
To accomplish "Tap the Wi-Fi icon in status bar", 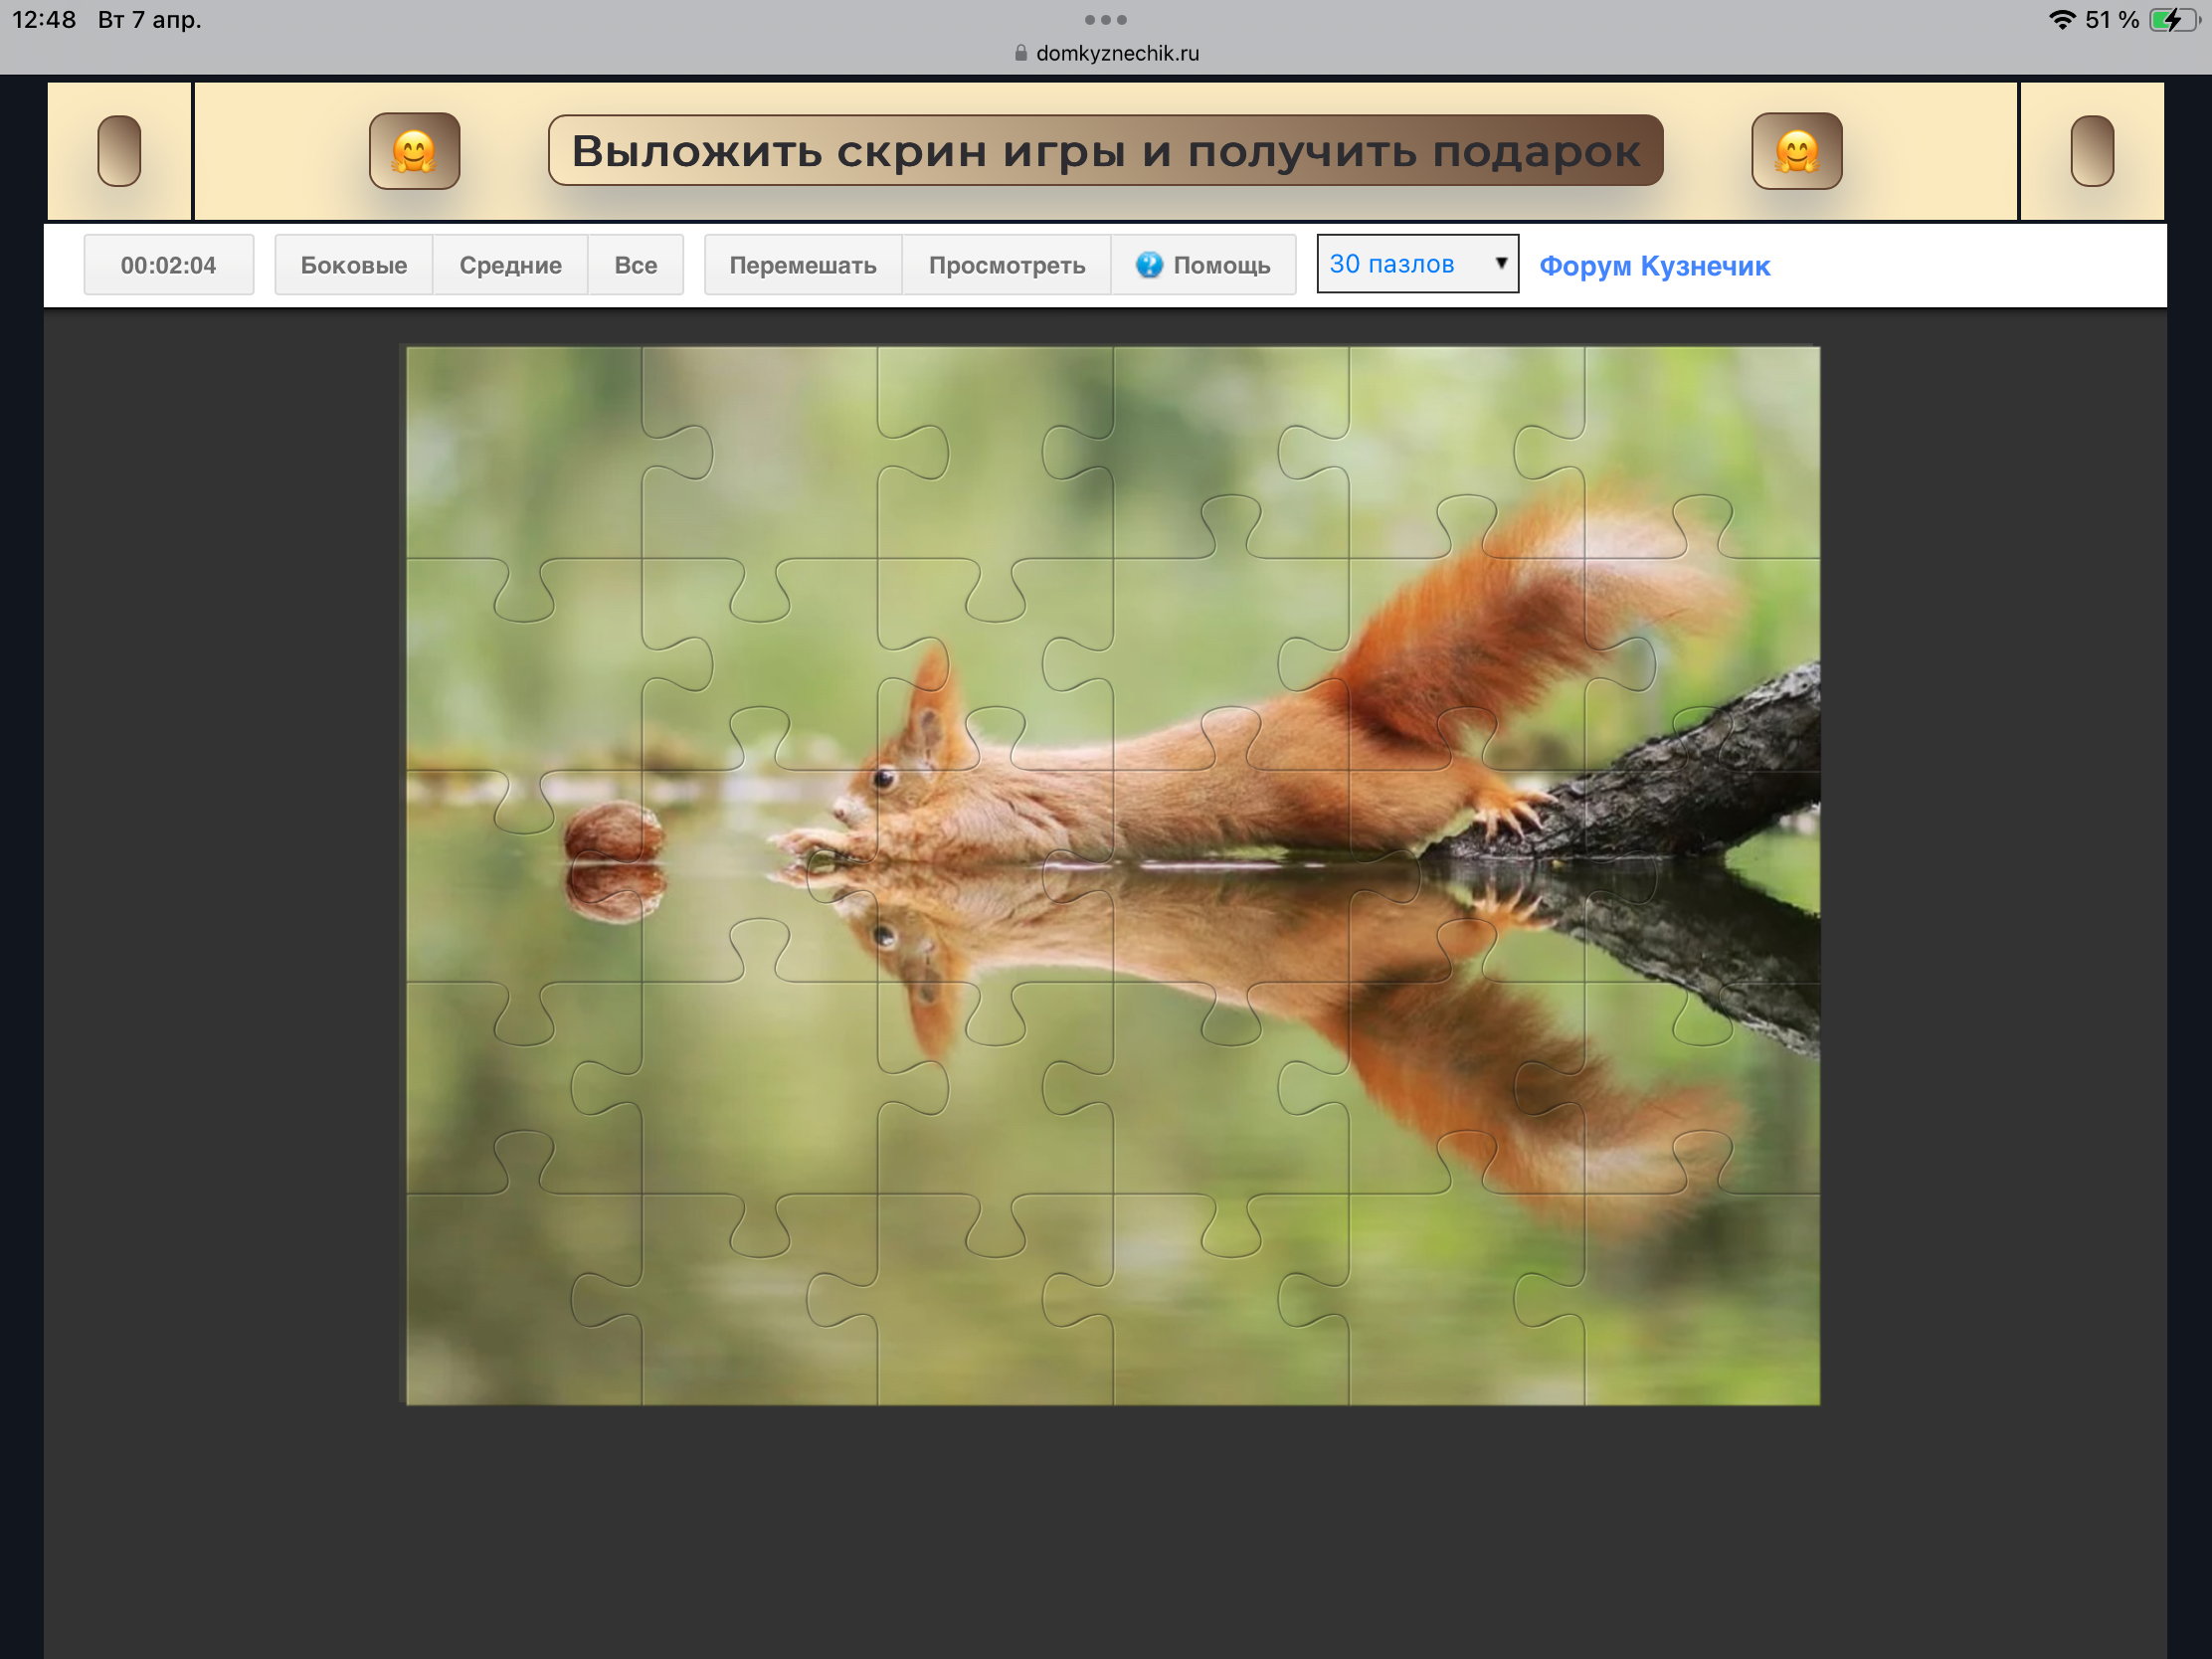I will (2061, 20).
